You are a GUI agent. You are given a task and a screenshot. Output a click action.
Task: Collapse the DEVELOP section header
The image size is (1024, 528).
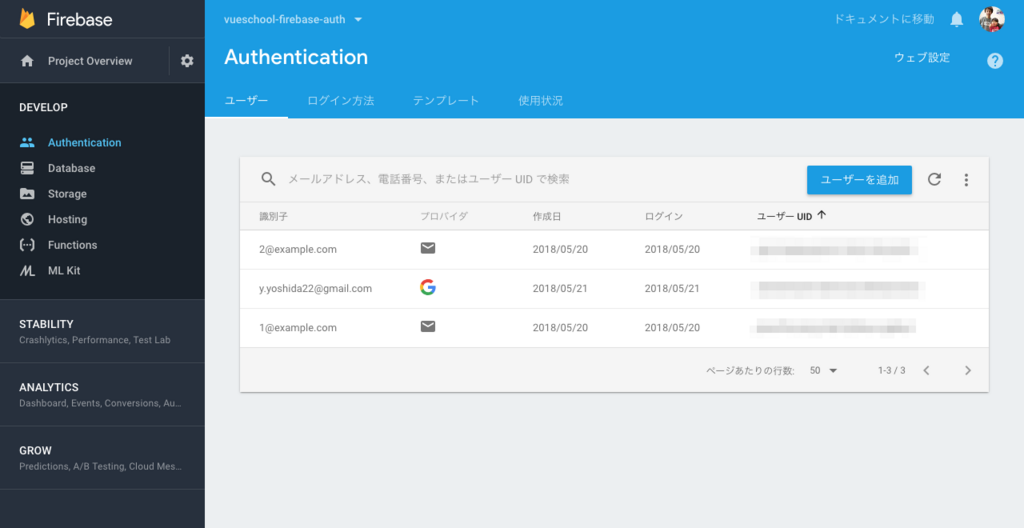[43, 107]
